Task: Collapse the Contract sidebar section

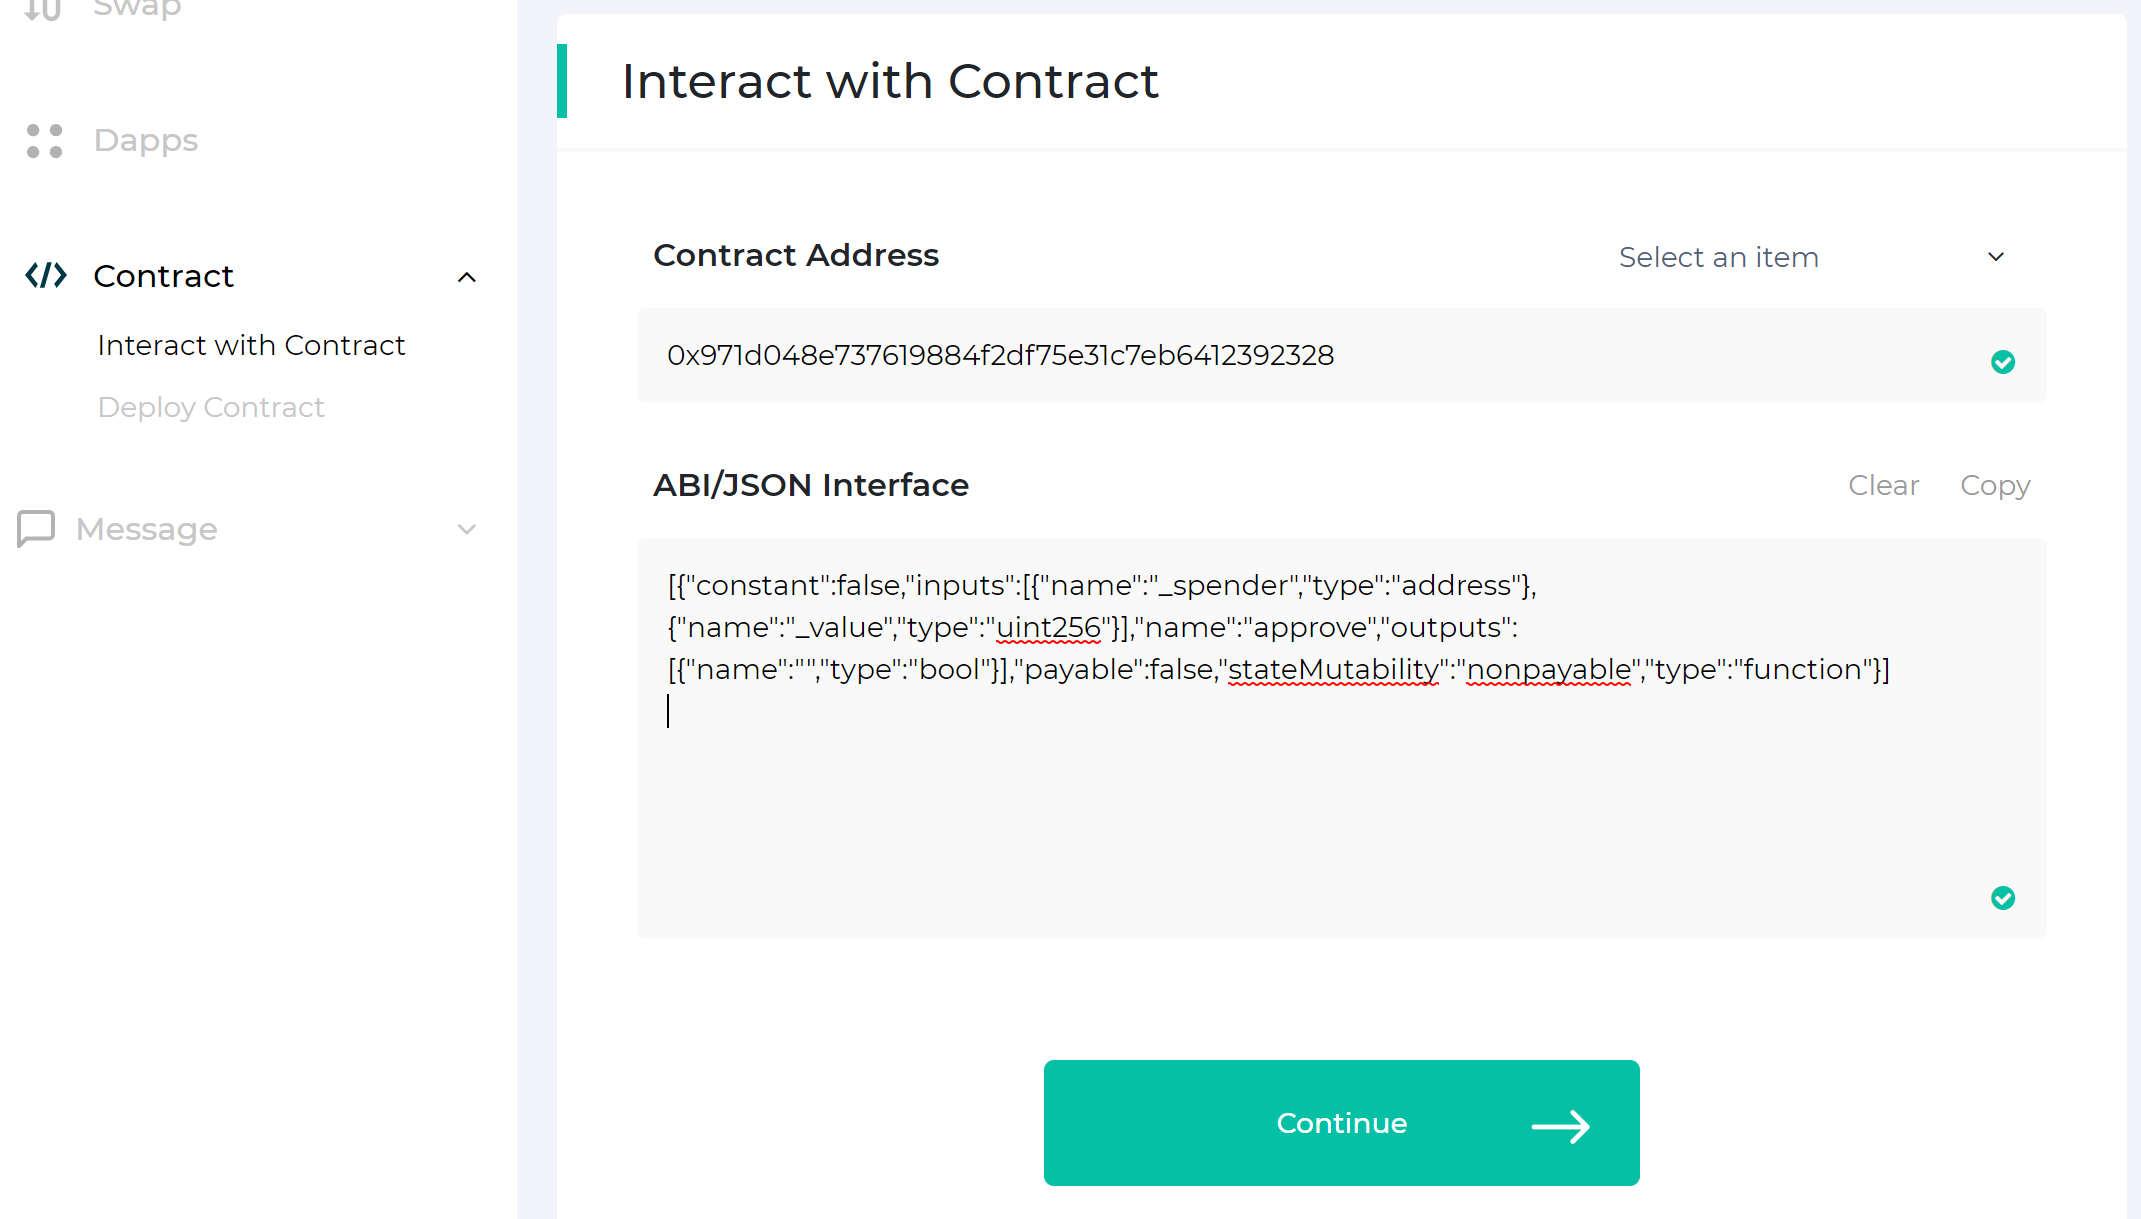Action: point(466,277)
